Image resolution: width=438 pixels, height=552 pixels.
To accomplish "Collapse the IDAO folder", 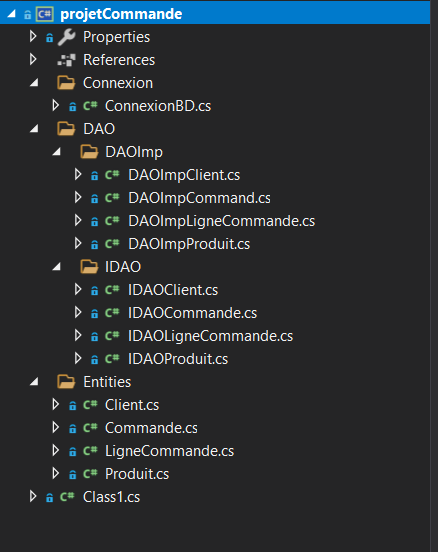I will 56,267.
